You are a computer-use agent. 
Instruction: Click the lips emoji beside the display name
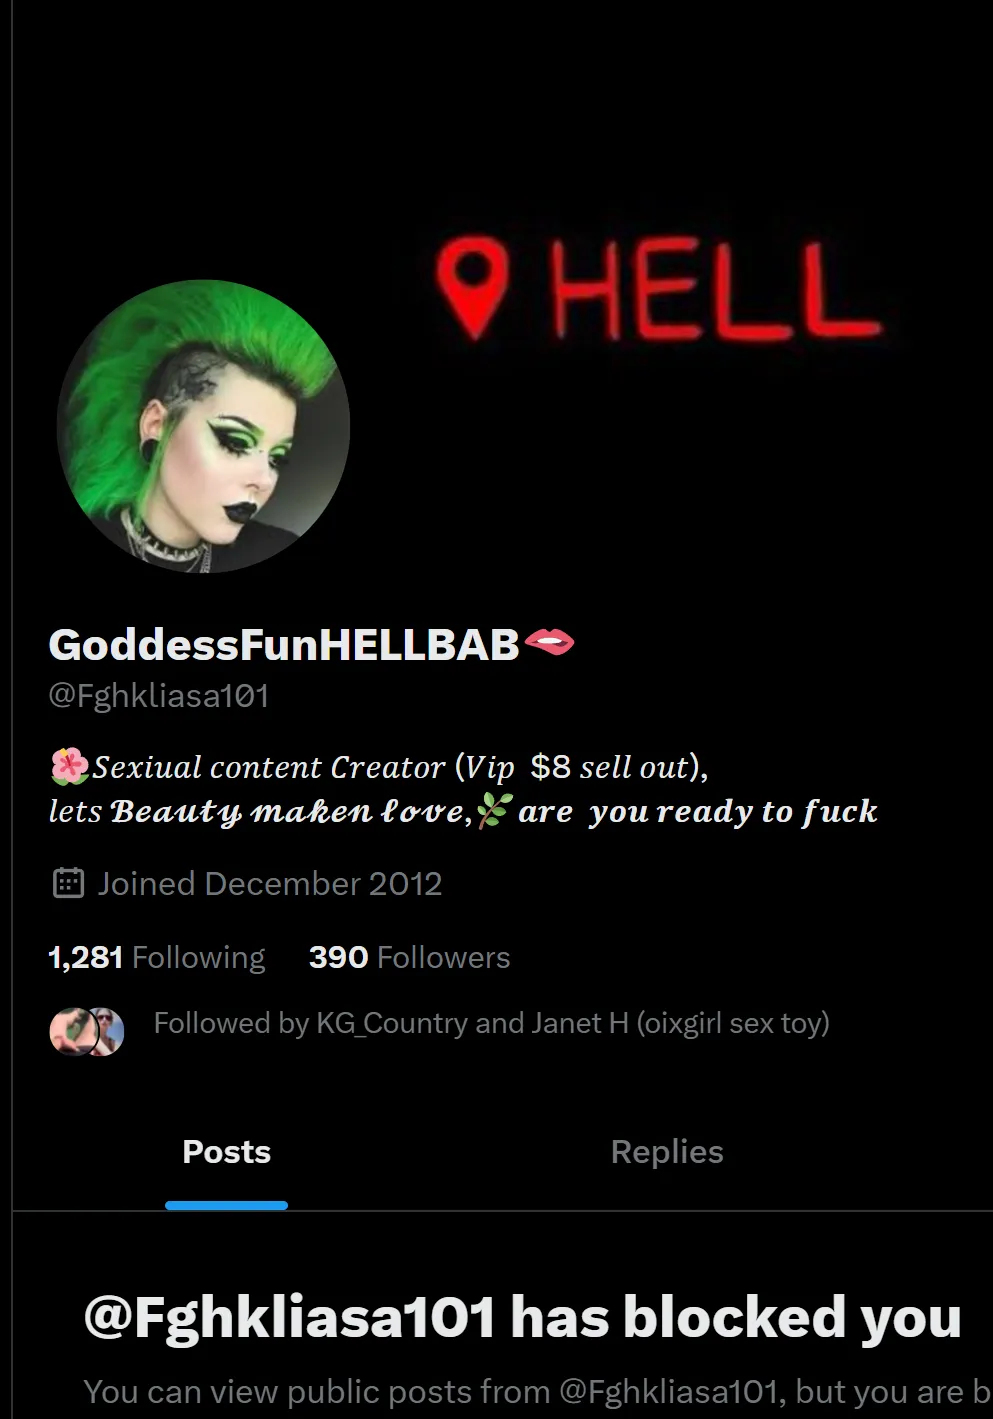(549, 642)
